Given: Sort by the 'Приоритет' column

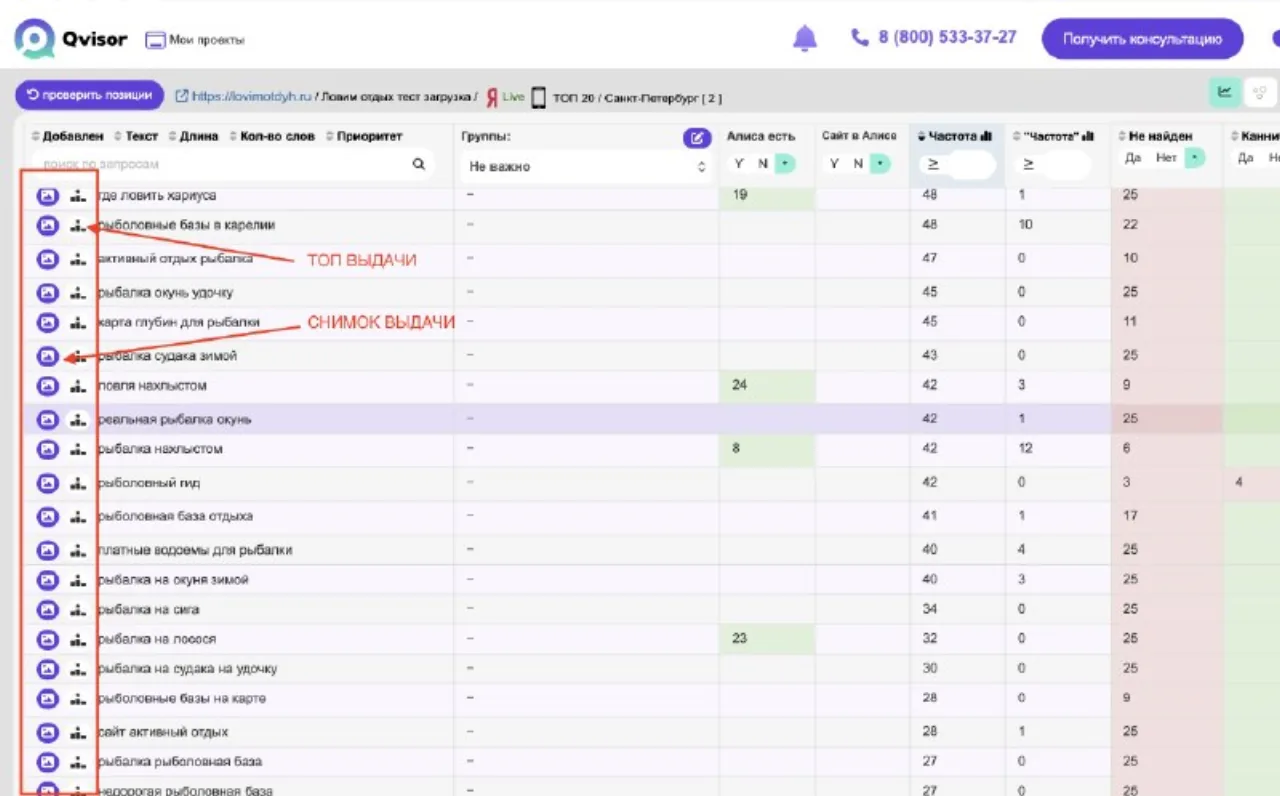Looking at the screenshot, I should pyautogui.click(x=364, y=136).
